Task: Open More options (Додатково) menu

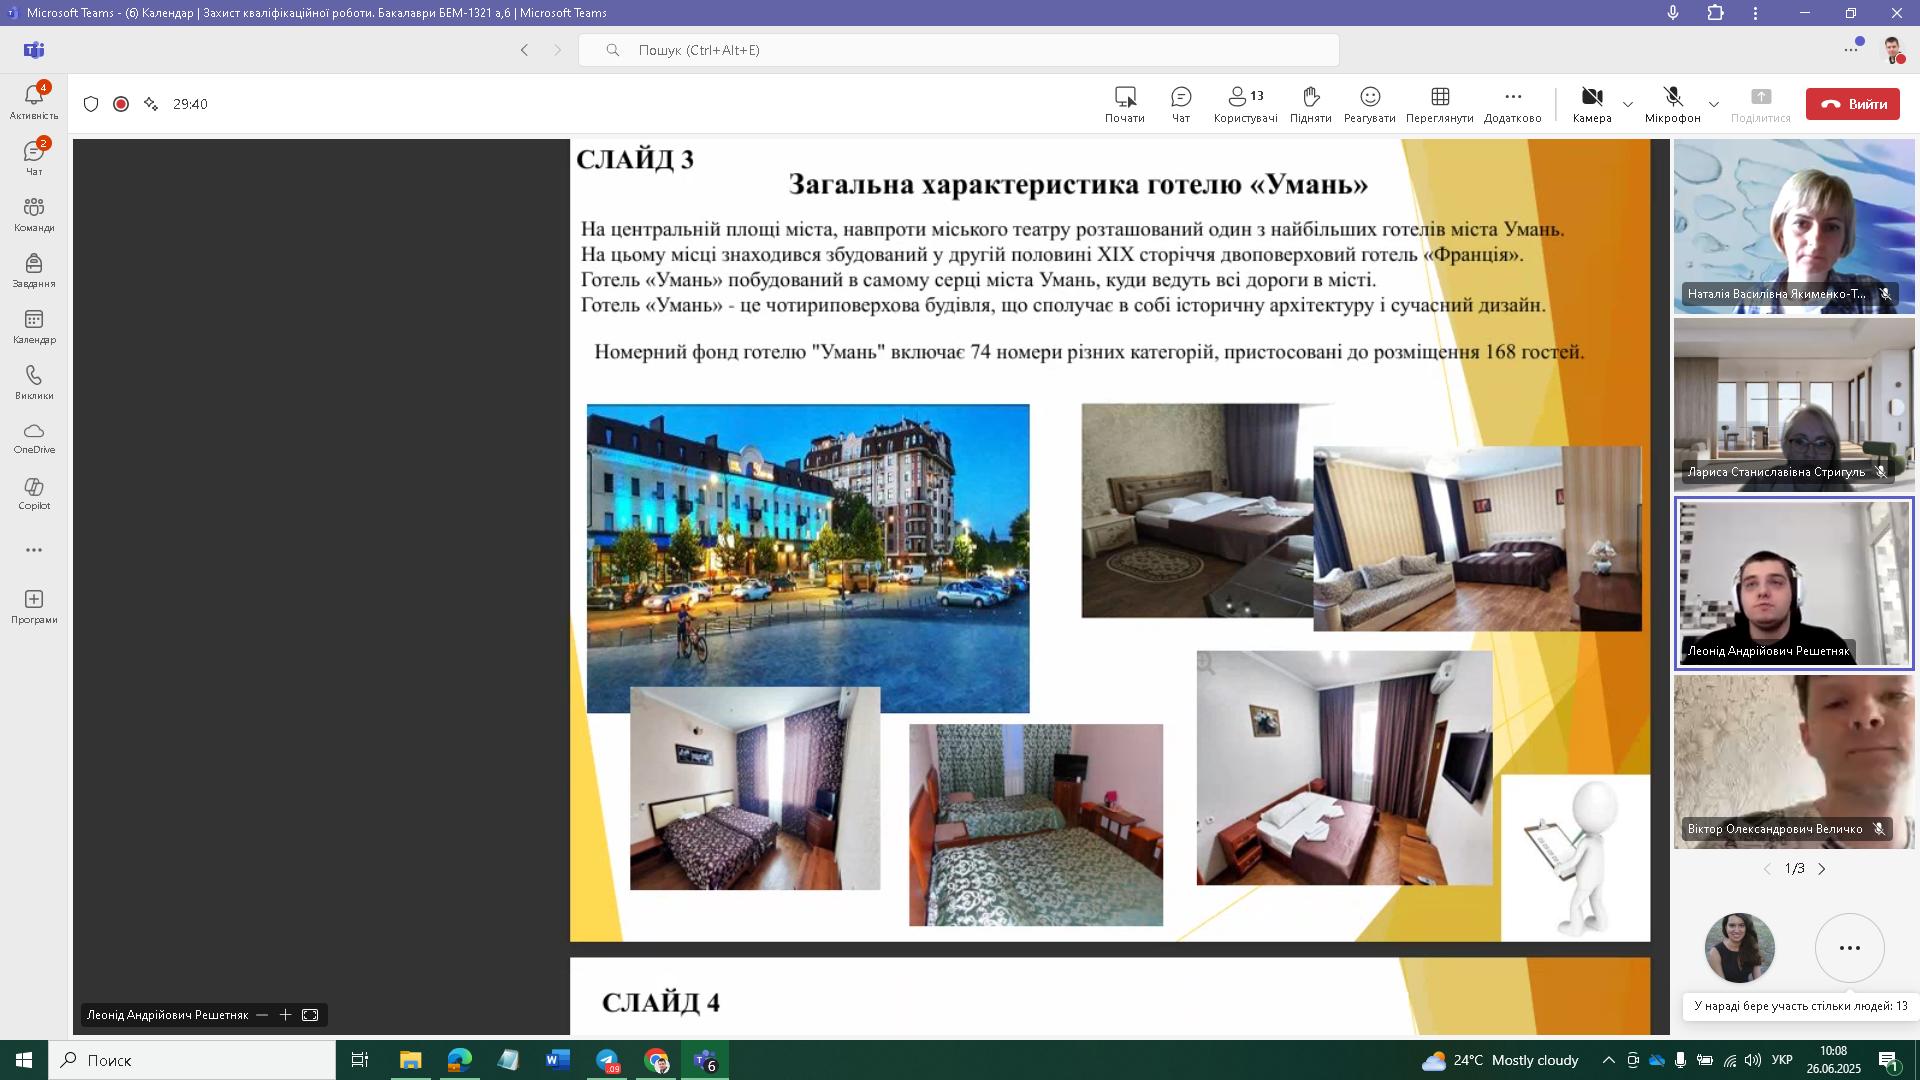Action: point(1512,103)
